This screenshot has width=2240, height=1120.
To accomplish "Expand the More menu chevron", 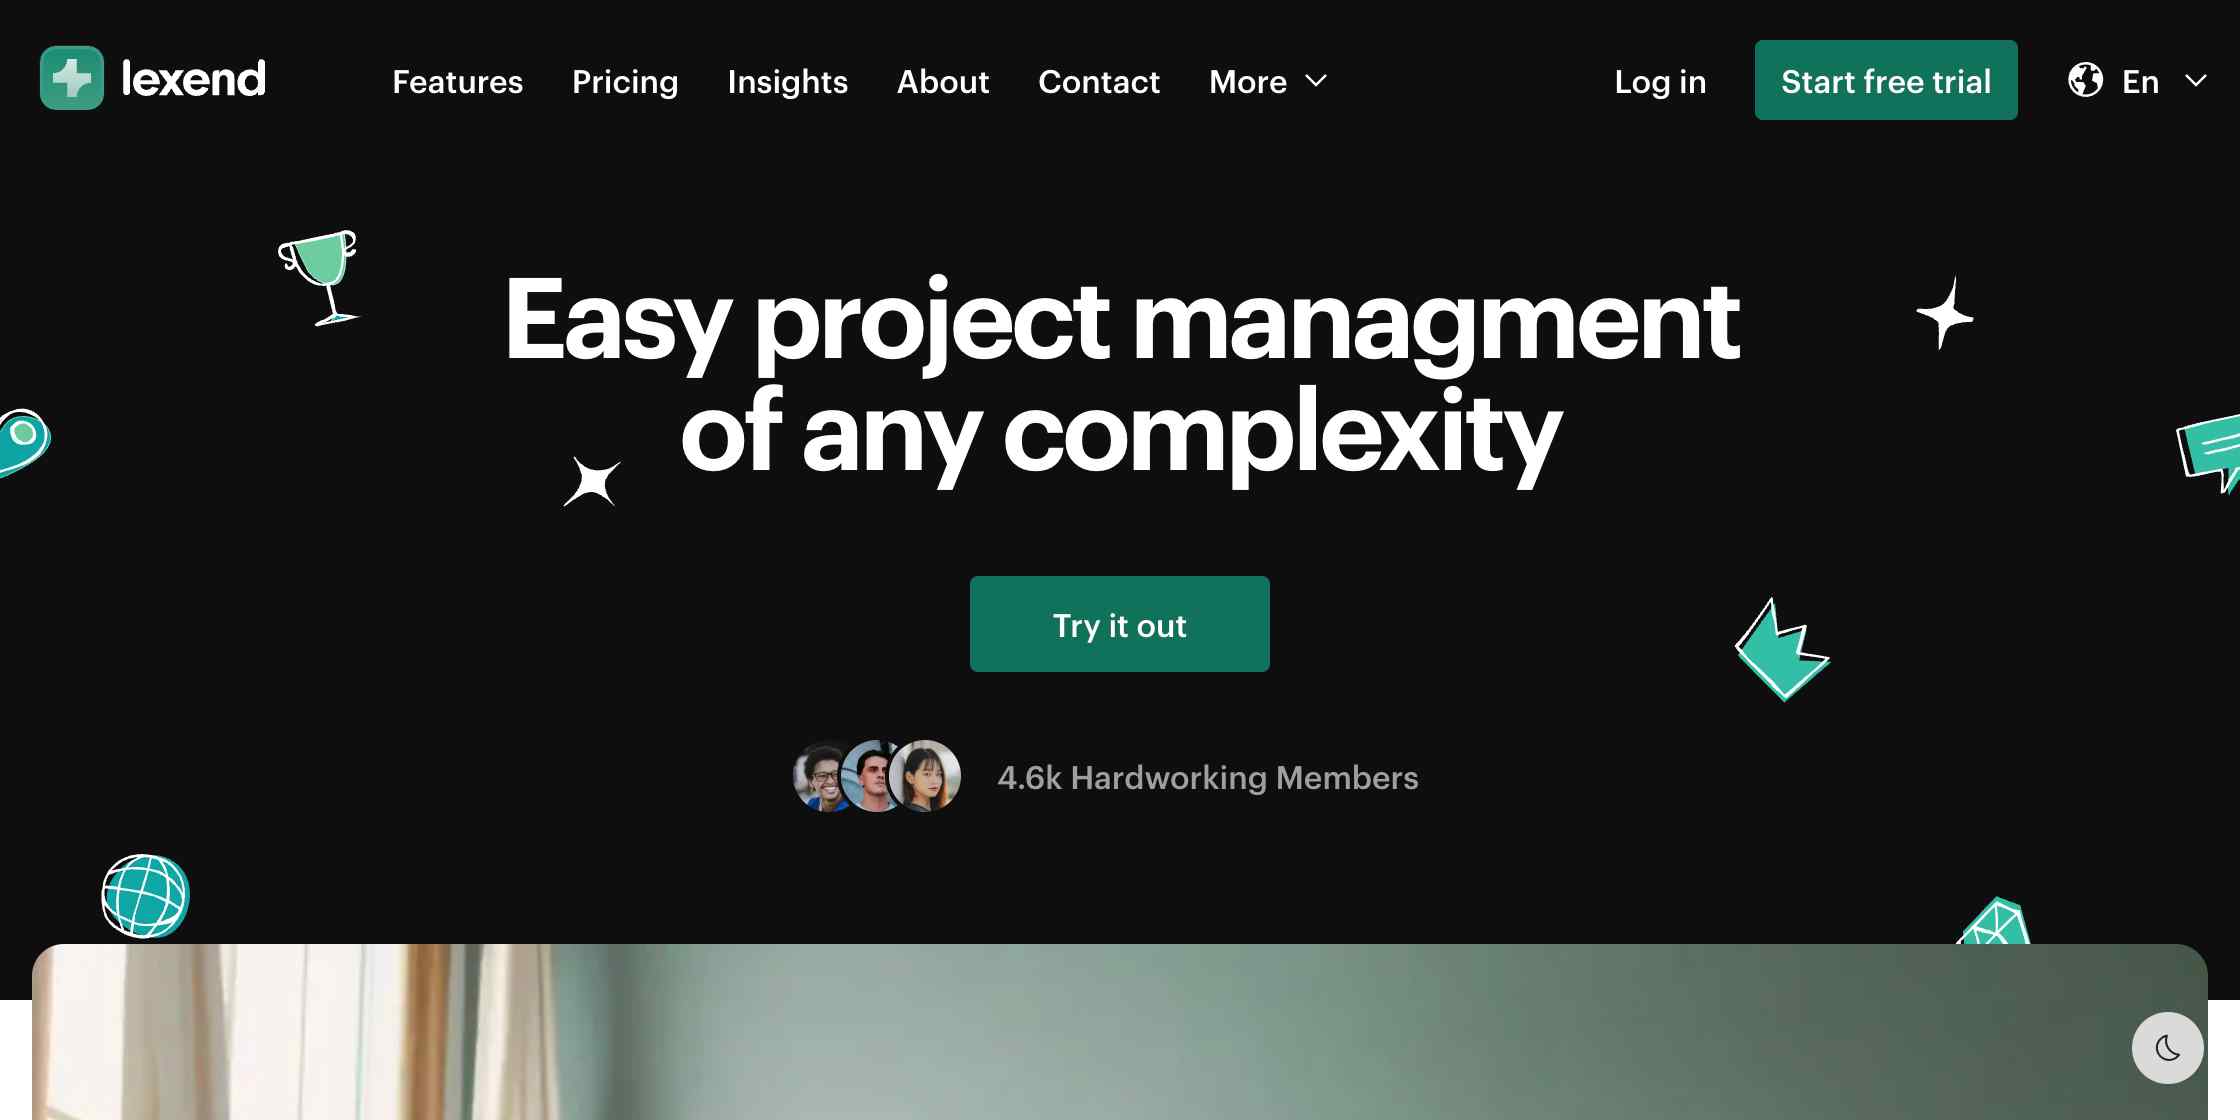I will point(1316,81).
